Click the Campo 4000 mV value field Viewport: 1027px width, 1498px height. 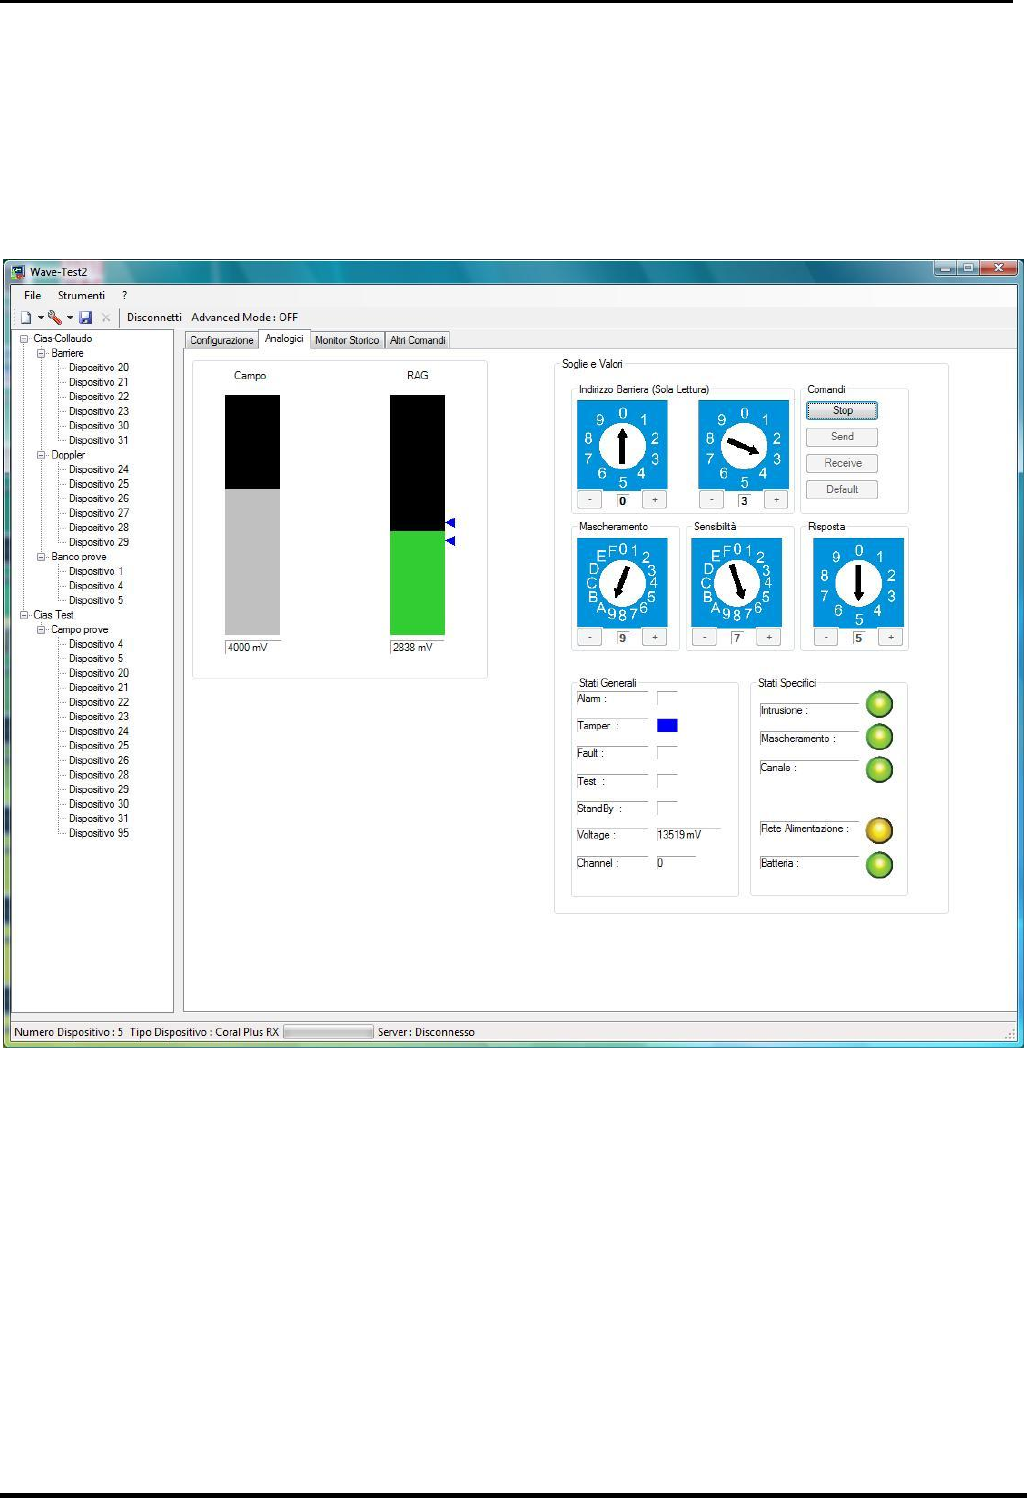[253, 648]
